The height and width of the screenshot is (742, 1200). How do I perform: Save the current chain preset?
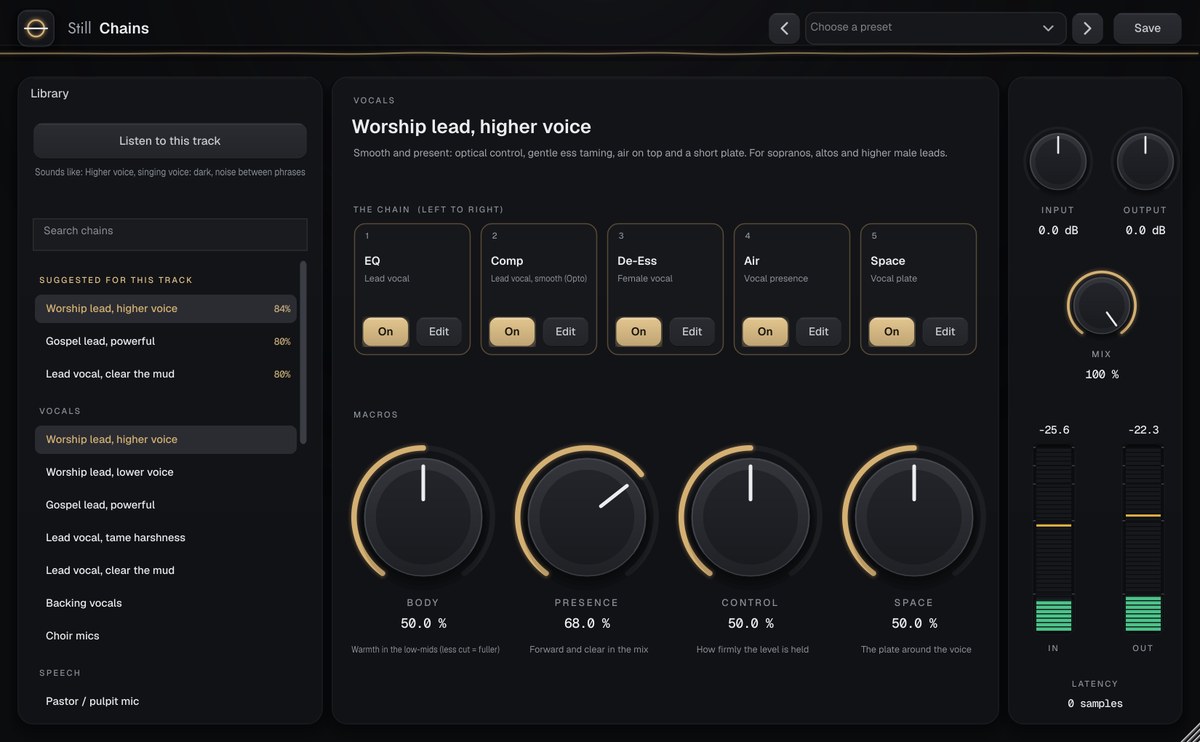click(x=1148, y=28)
